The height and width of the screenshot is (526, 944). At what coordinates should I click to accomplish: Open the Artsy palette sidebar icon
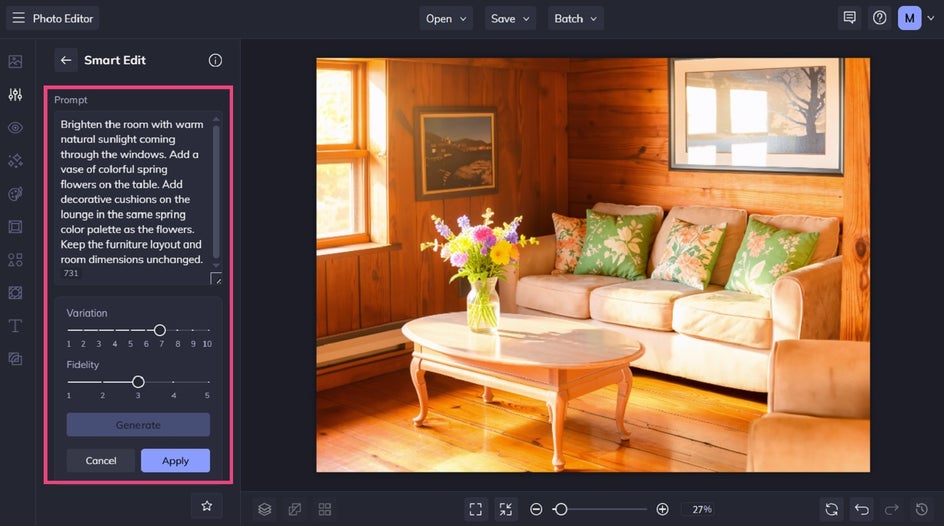click(16, 194)
